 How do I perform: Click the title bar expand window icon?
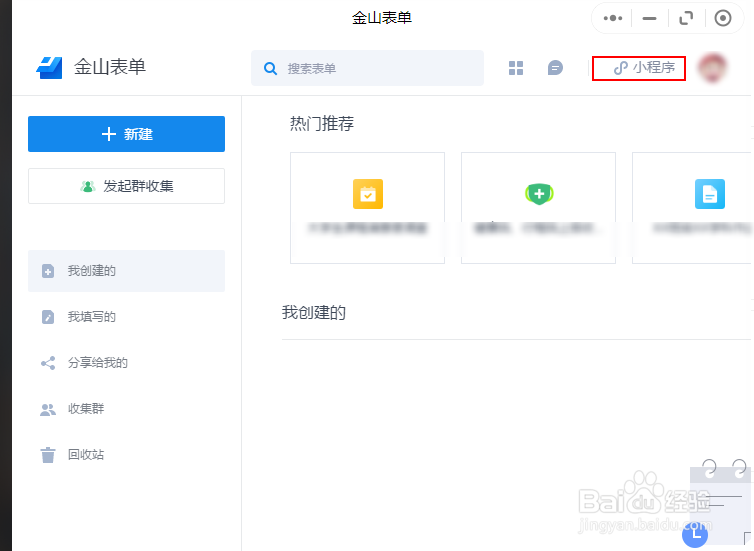click(x=686, y=18)
